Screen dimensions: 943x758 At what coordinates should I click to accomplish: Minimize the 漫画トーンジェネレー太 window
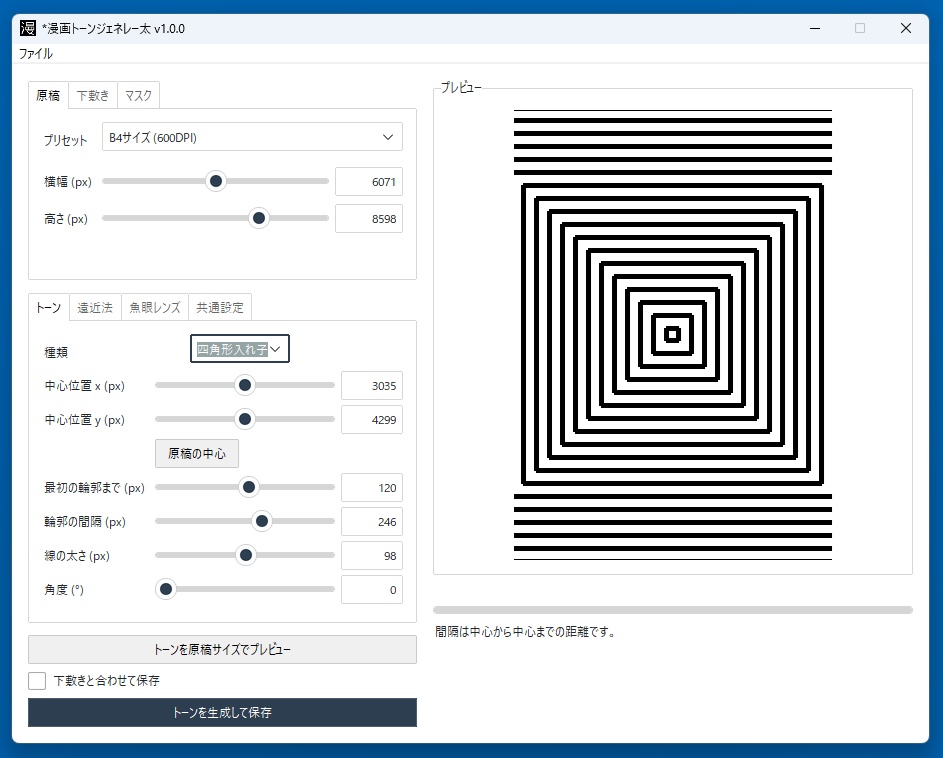pyautogui.click(x=815, y=28)
